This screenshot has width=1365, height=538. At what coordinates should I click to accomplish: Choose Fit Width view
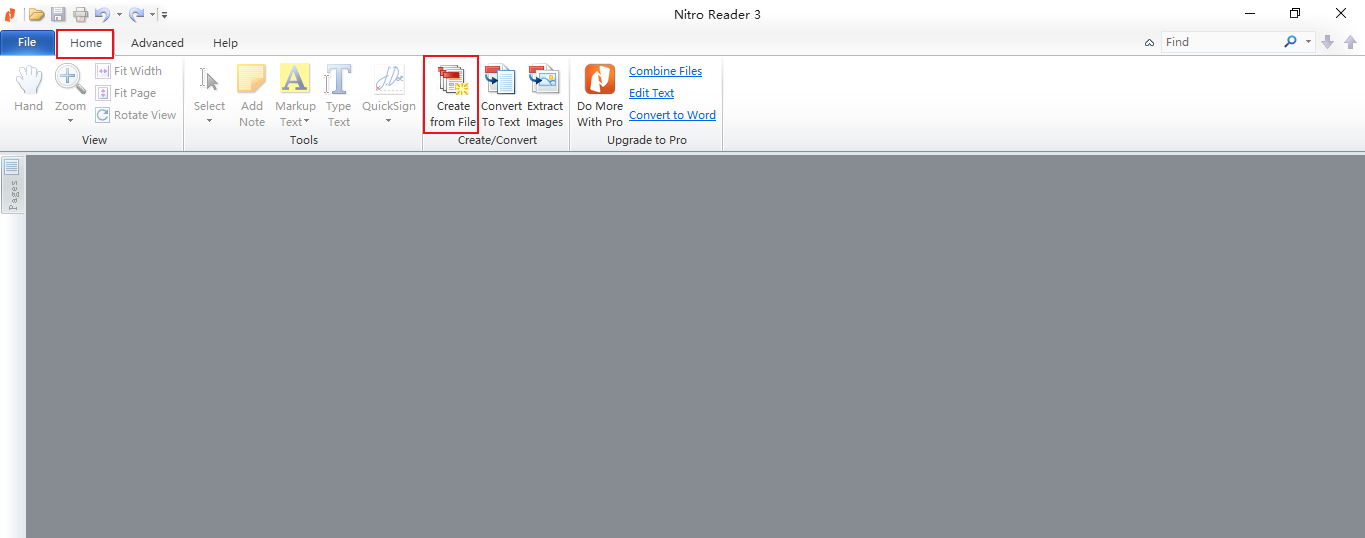pos(129,71)
